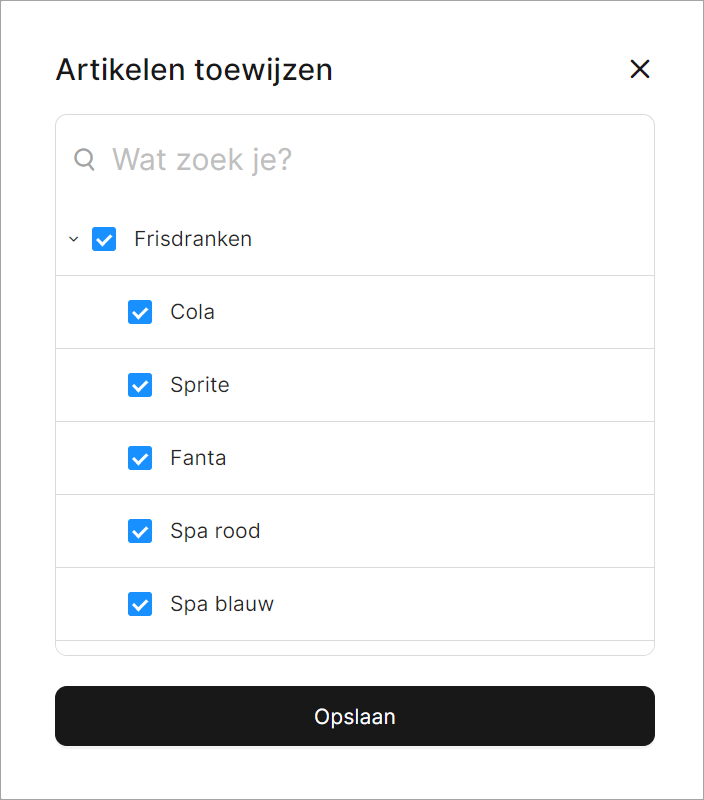Click the Cola item label
This screenshot has width=704, height=800.
[x=193, y=312]
